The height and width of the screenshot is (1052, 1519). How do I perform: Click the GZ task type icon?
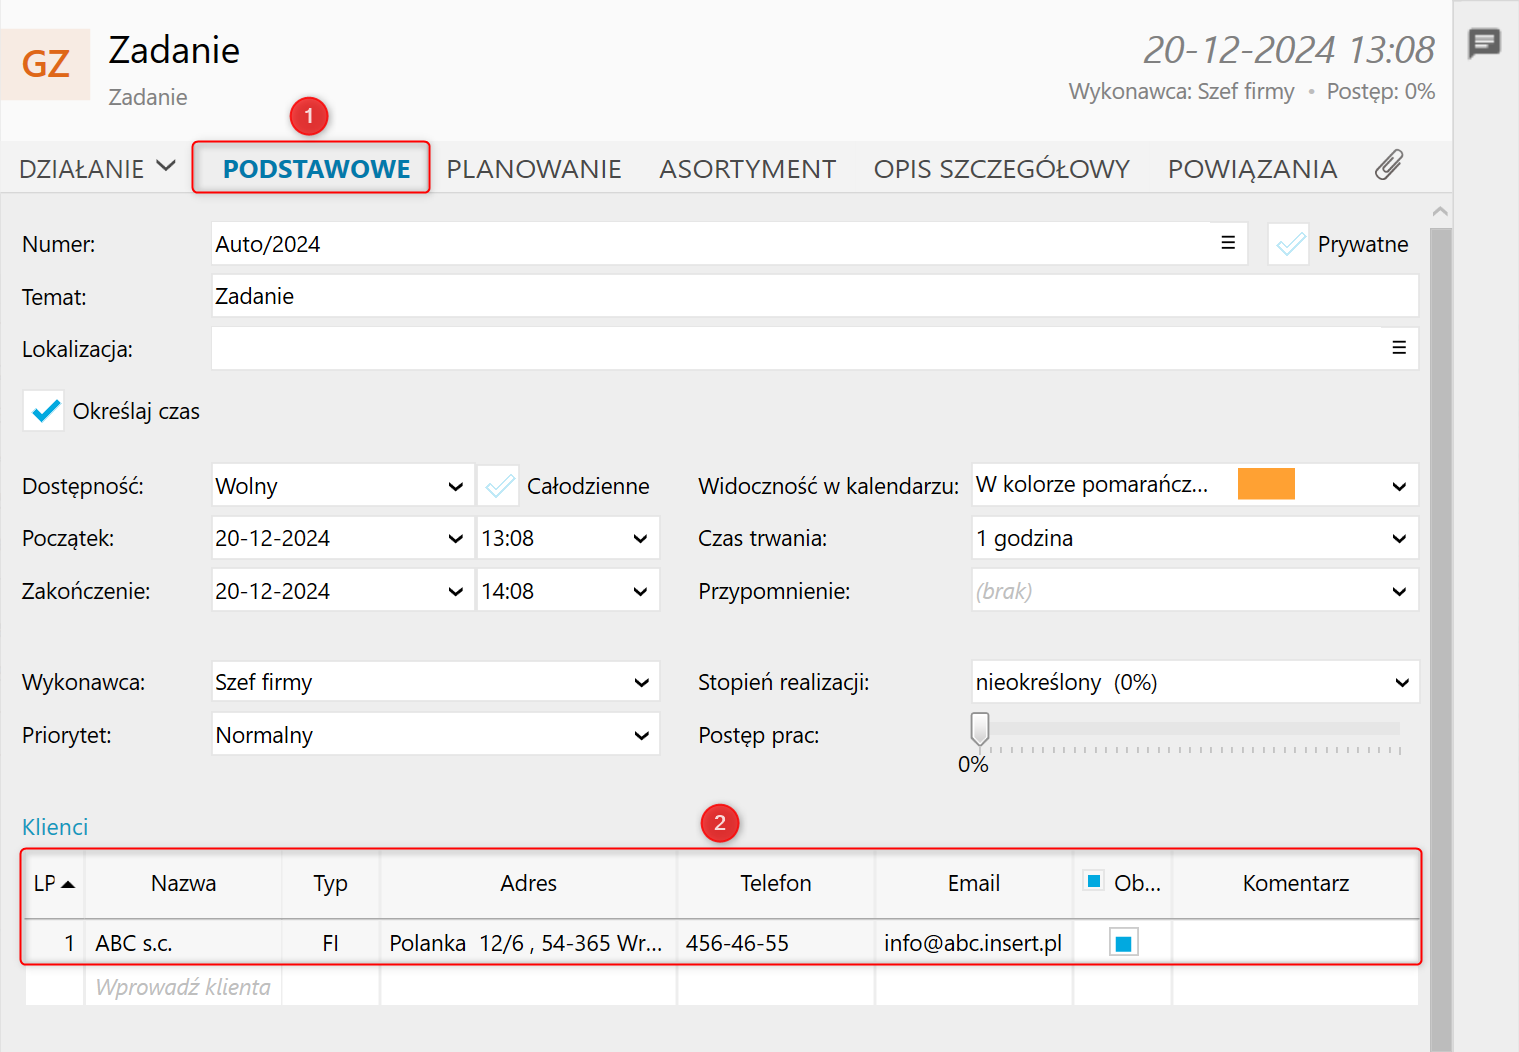pyautogui.click(x=46, y=64)
